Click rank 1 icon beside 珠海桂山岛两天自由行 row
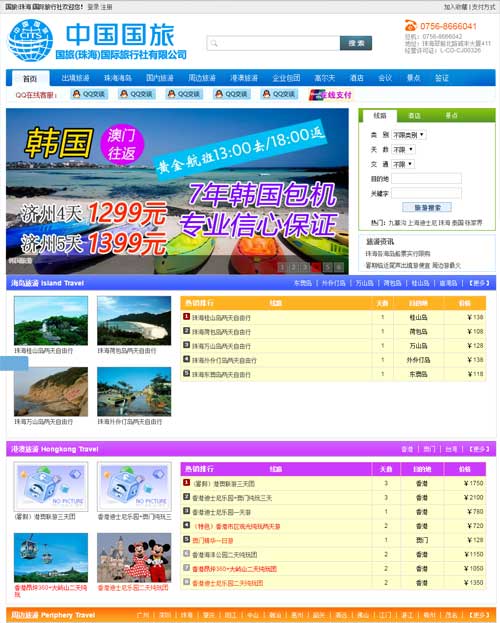The image size is (500, 623). (x=186, y=317)
